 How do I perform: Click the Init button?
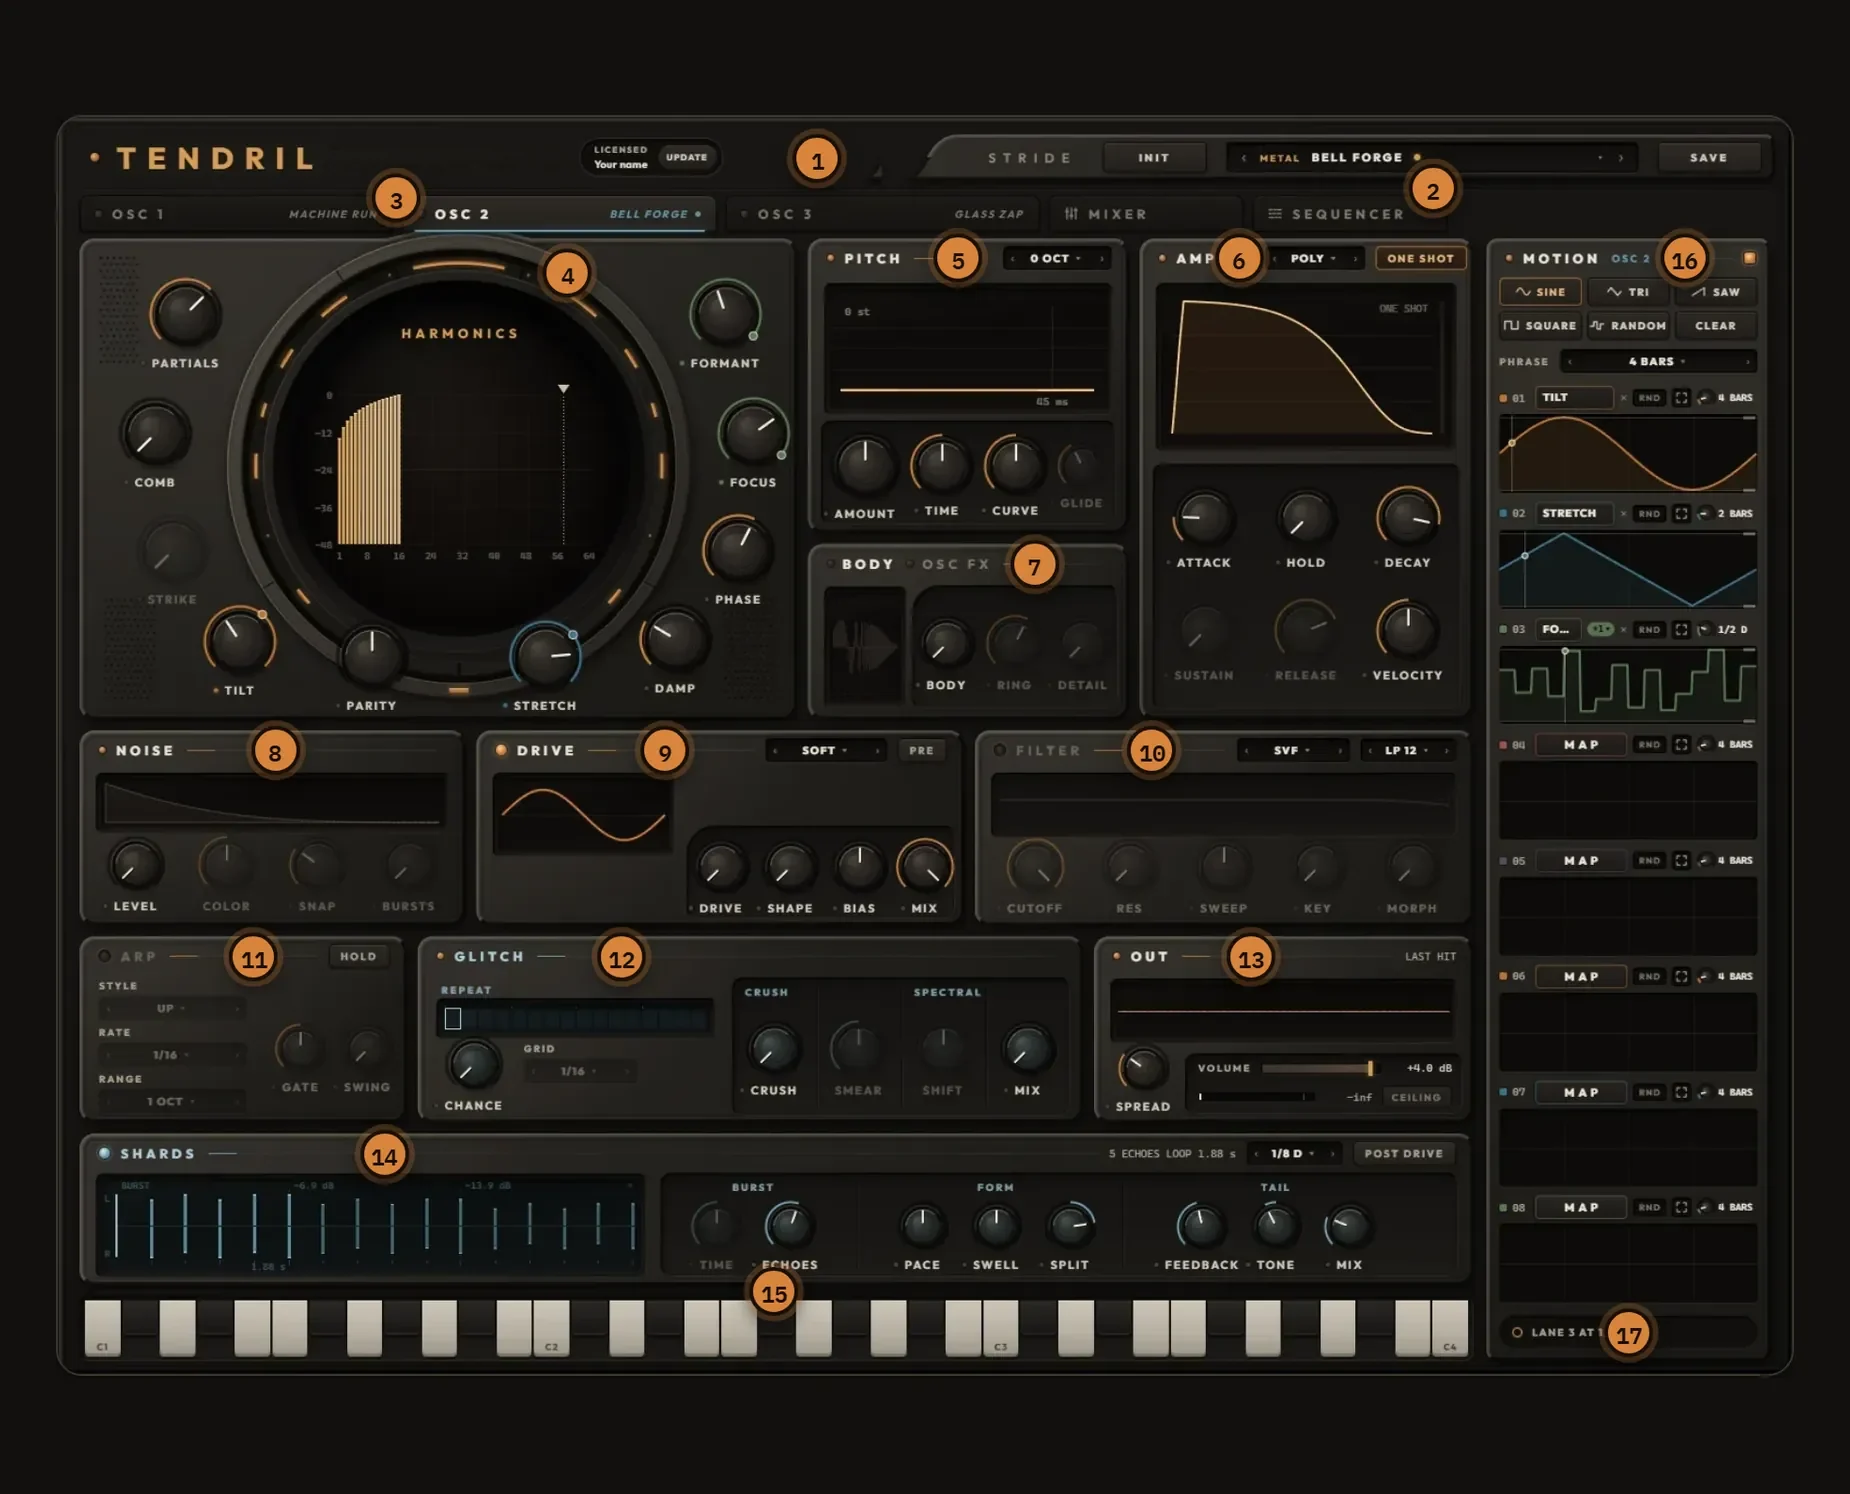(1153, 158)
